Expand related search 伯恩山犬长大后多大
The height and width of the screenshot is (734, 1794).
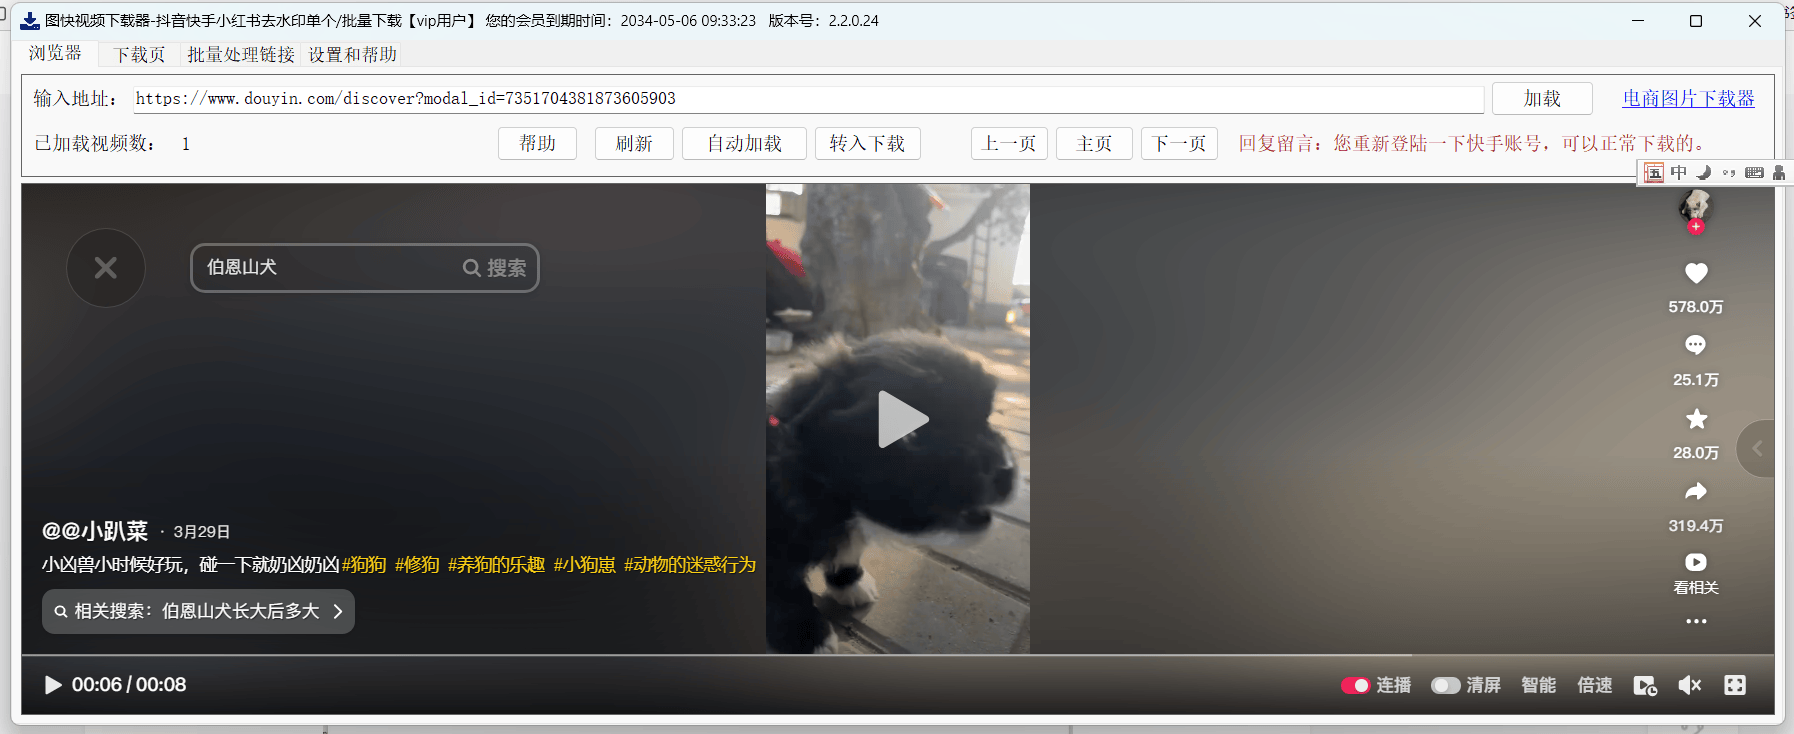tap(198, 611)
